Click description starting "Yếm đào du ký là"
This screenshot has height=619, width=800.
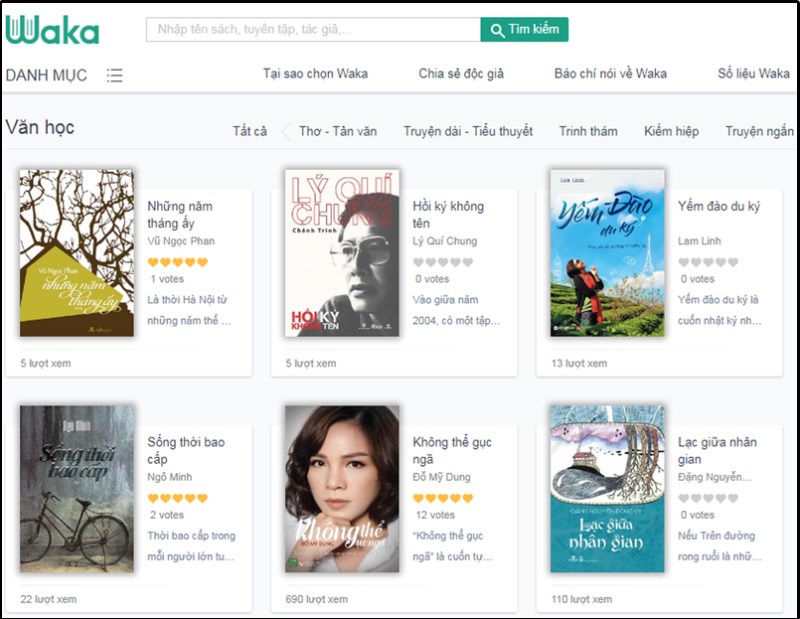(x=719, y=310)
